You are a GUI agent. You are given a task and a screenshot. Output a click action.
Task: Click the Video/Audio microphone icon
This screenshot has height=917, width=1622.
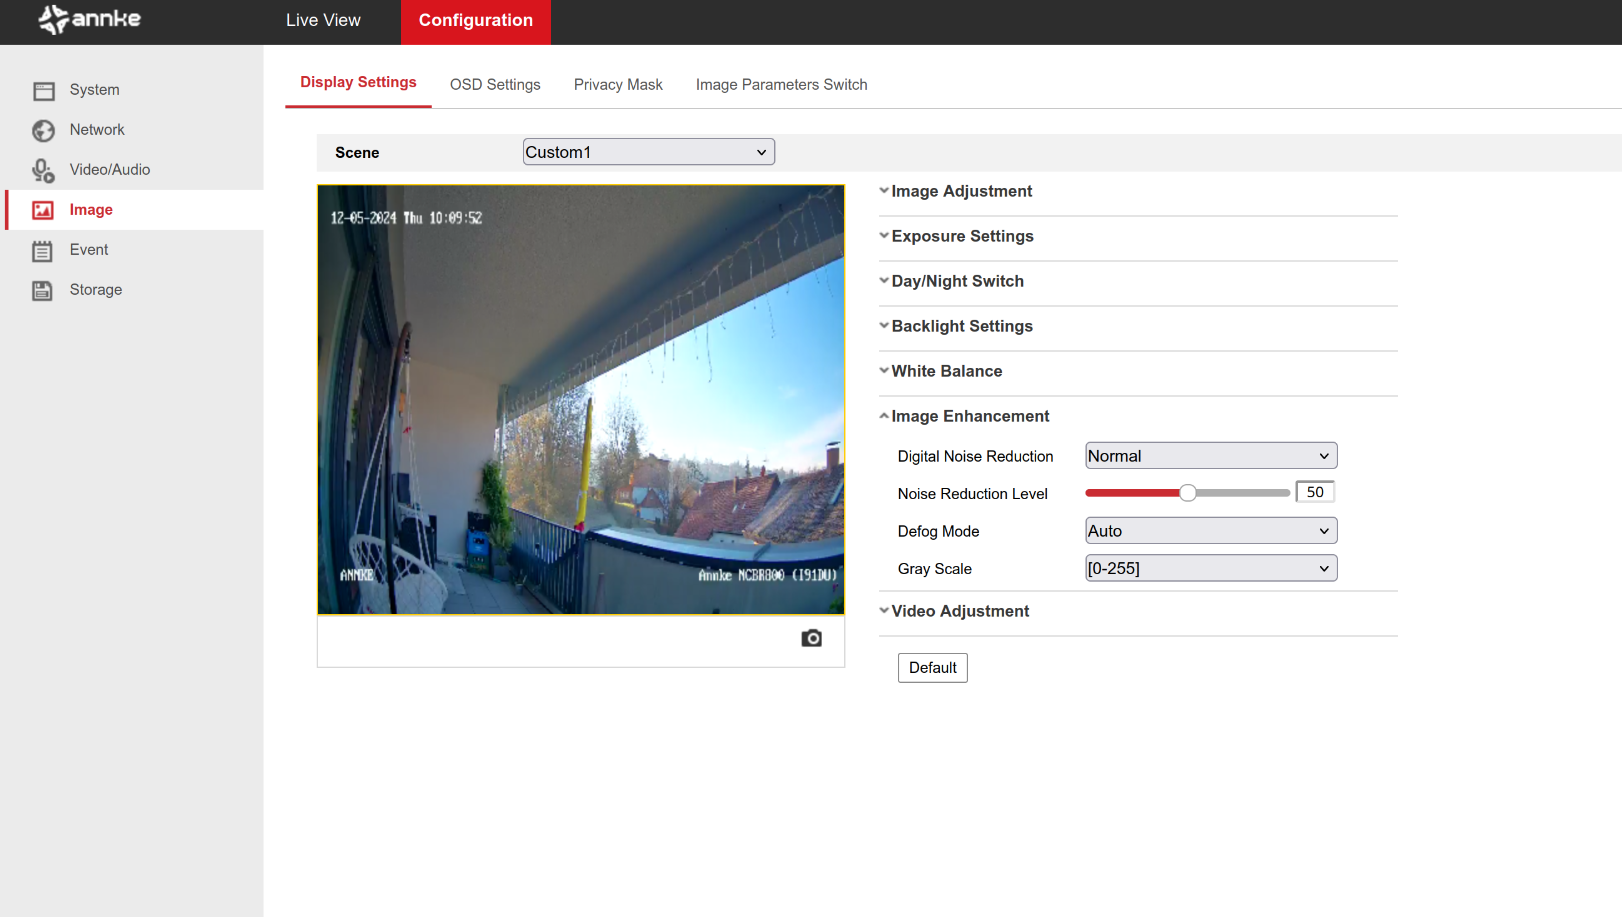click(x=43, y=171)
